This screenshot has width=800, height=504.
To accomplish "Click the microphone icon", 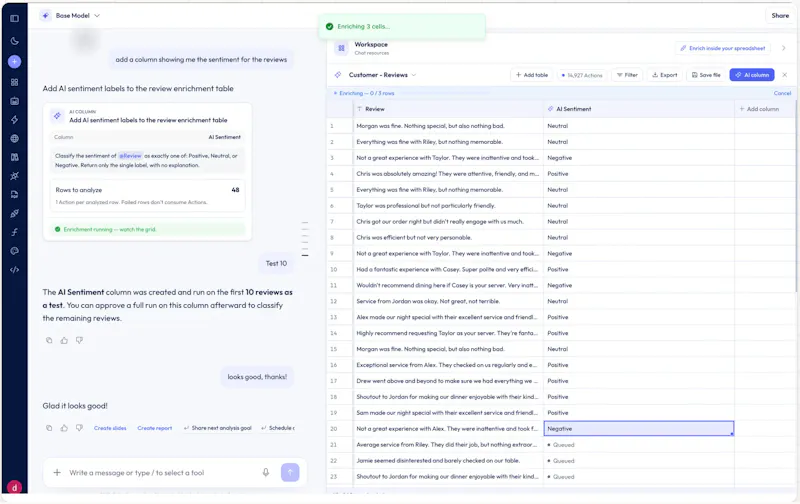I will pyautogui.click(x=266, y=473).
